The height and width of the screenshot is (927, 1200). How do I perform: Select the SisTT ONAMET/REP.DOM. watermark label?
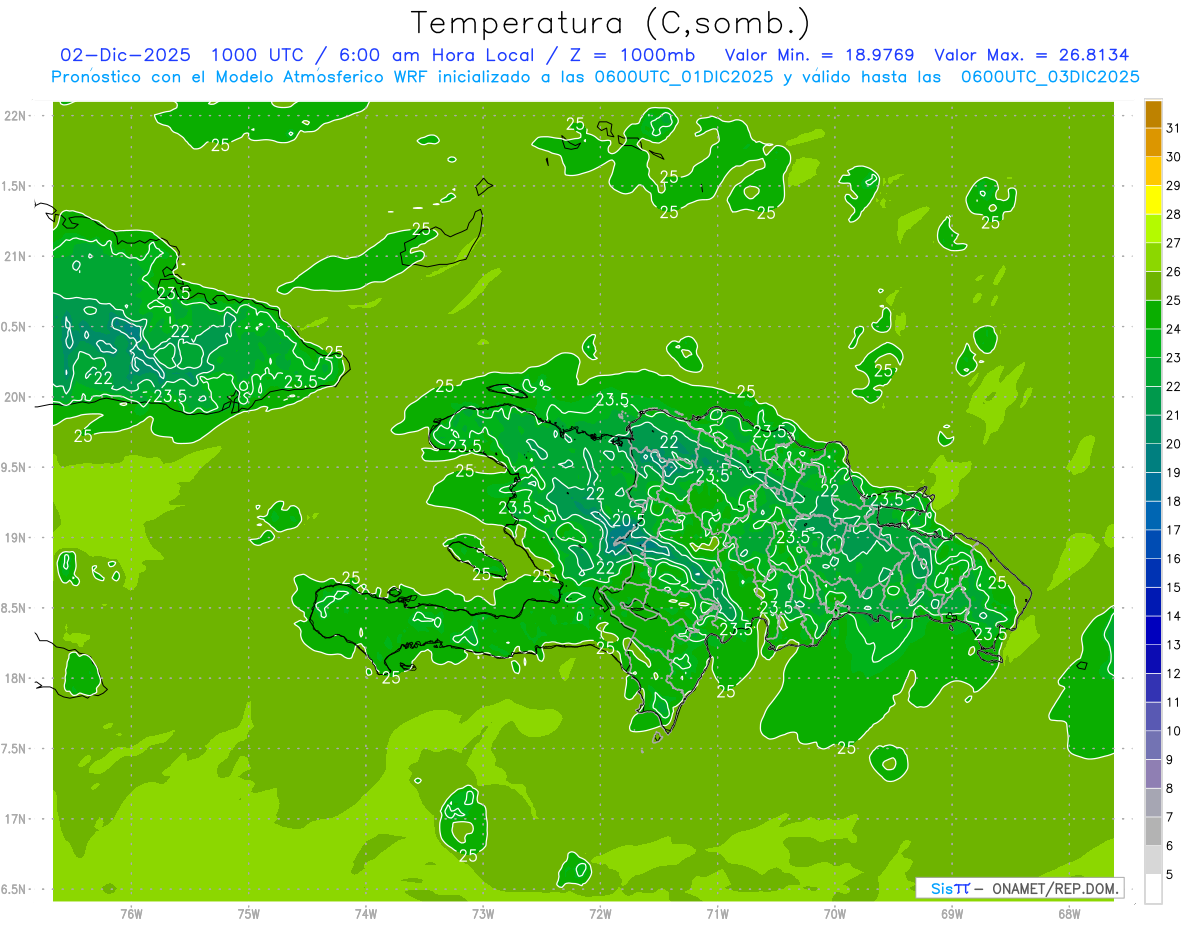pos(1018,888)
